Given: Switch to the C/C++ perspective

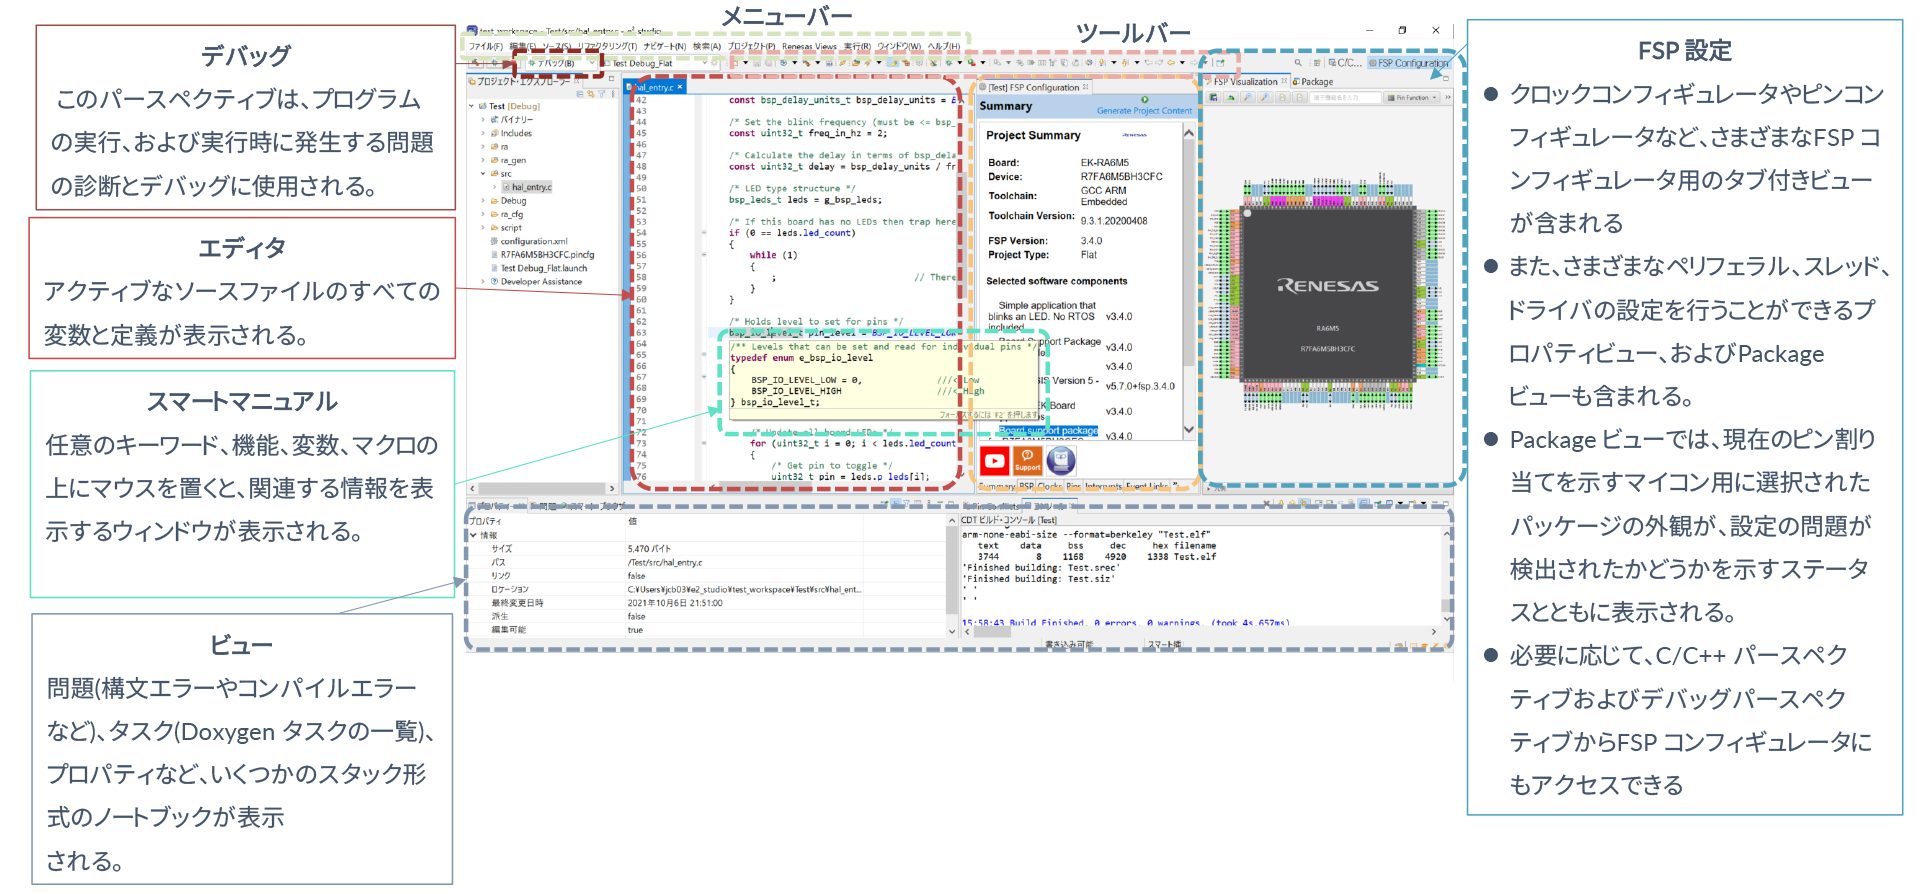Looking at the screenshot, I should coord(1345,63).
